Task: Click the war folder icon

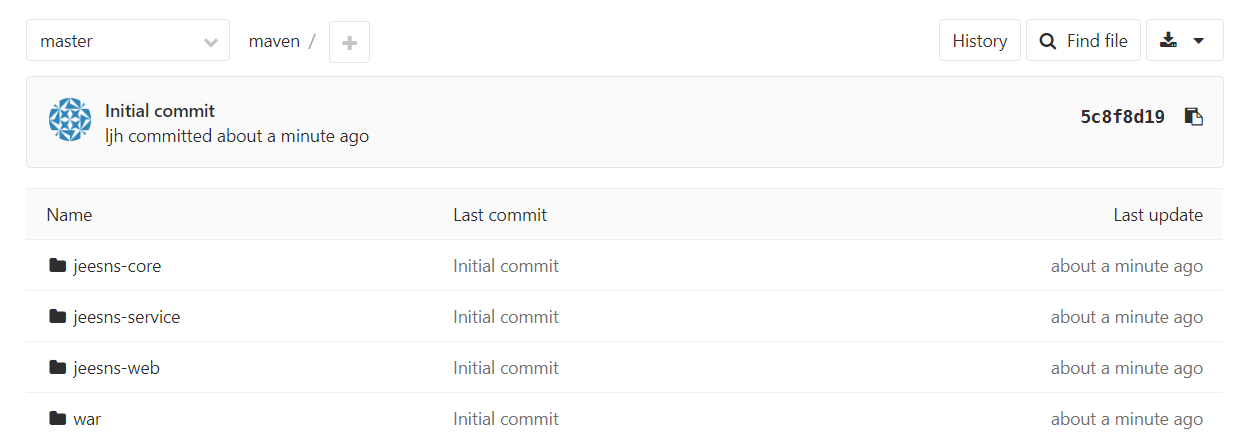Action: tap(57, 419)
